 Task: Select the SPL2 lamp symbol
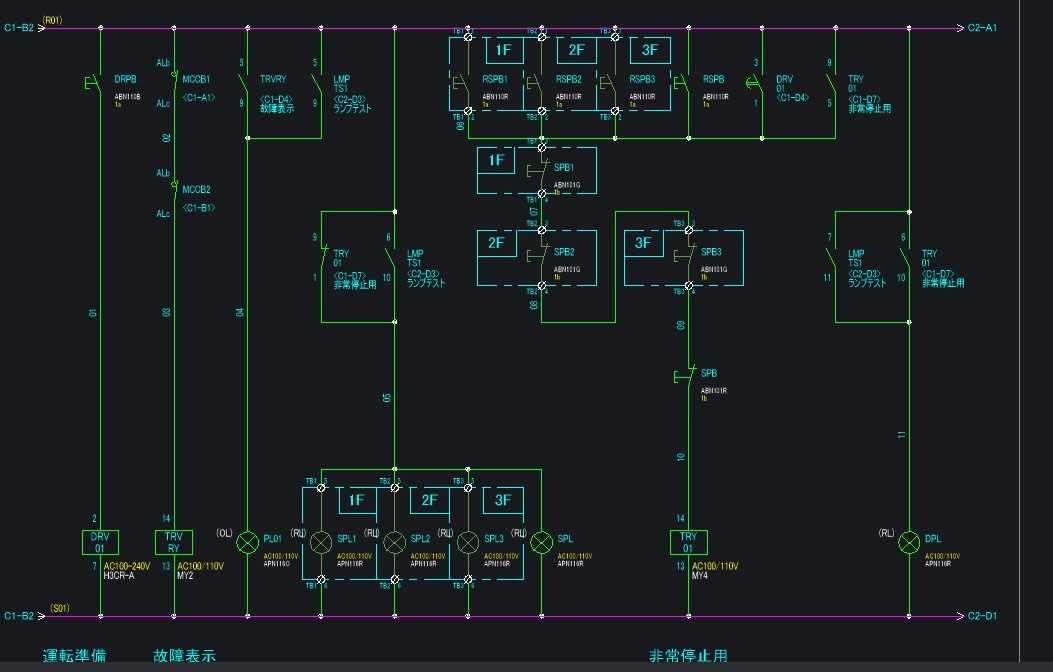pyautogui.click(x=395, y=543)
